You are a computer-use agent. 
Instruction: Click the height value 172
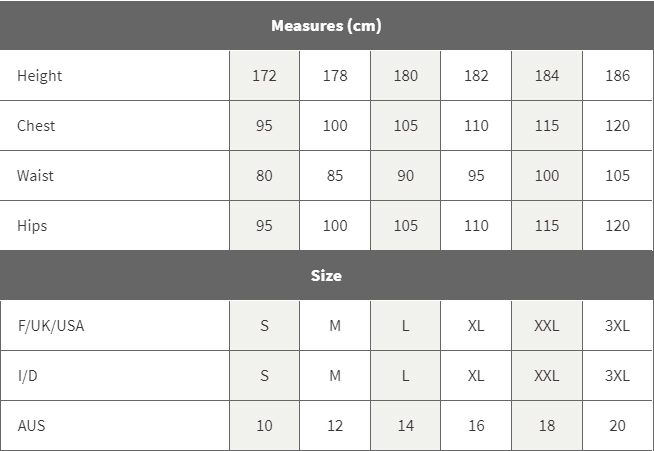tap(264, 76)
